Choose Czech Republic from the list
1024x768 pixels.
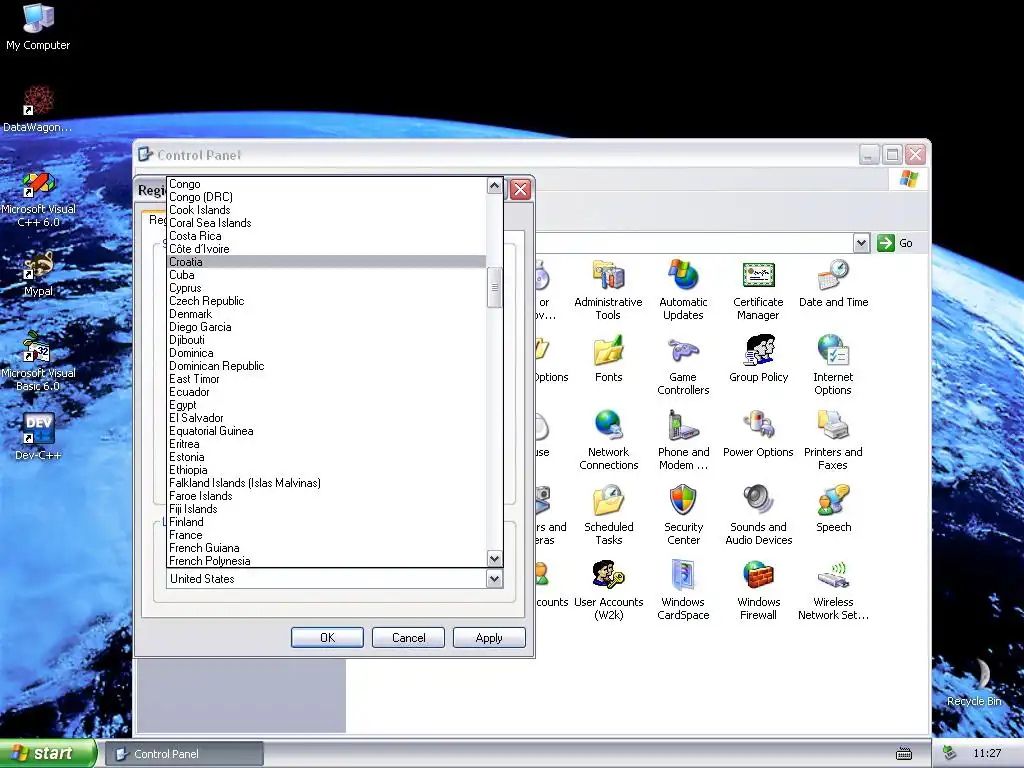click(327, 301)
